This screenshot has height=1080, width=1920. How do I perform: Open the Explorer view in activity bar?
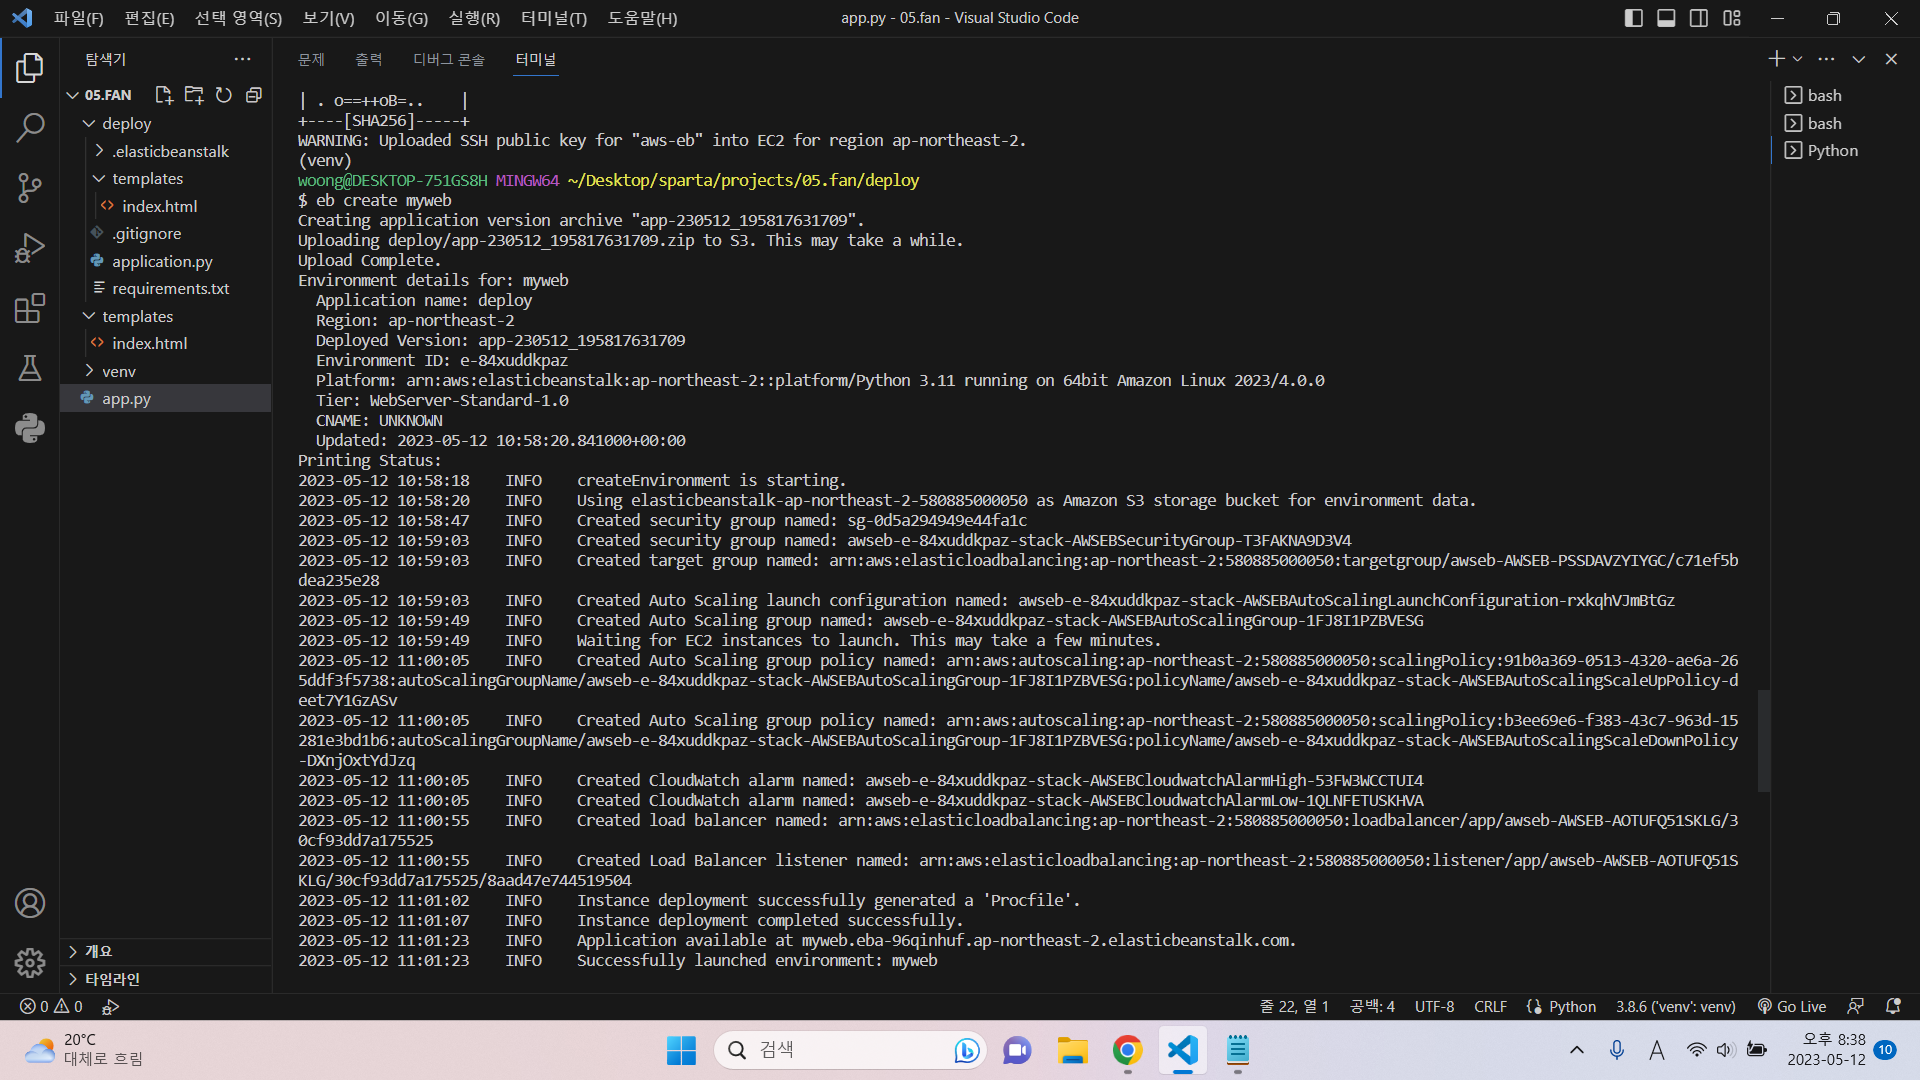(x=30, y=68)
